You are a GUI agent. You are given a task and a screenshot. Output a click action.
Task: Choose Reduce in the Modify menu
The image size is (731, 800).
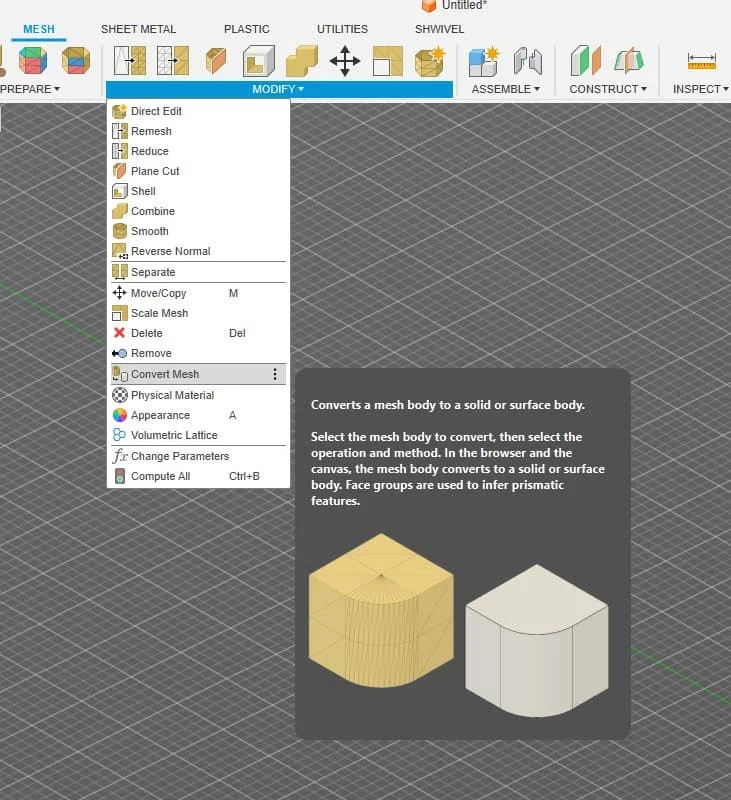click(198, 151)
